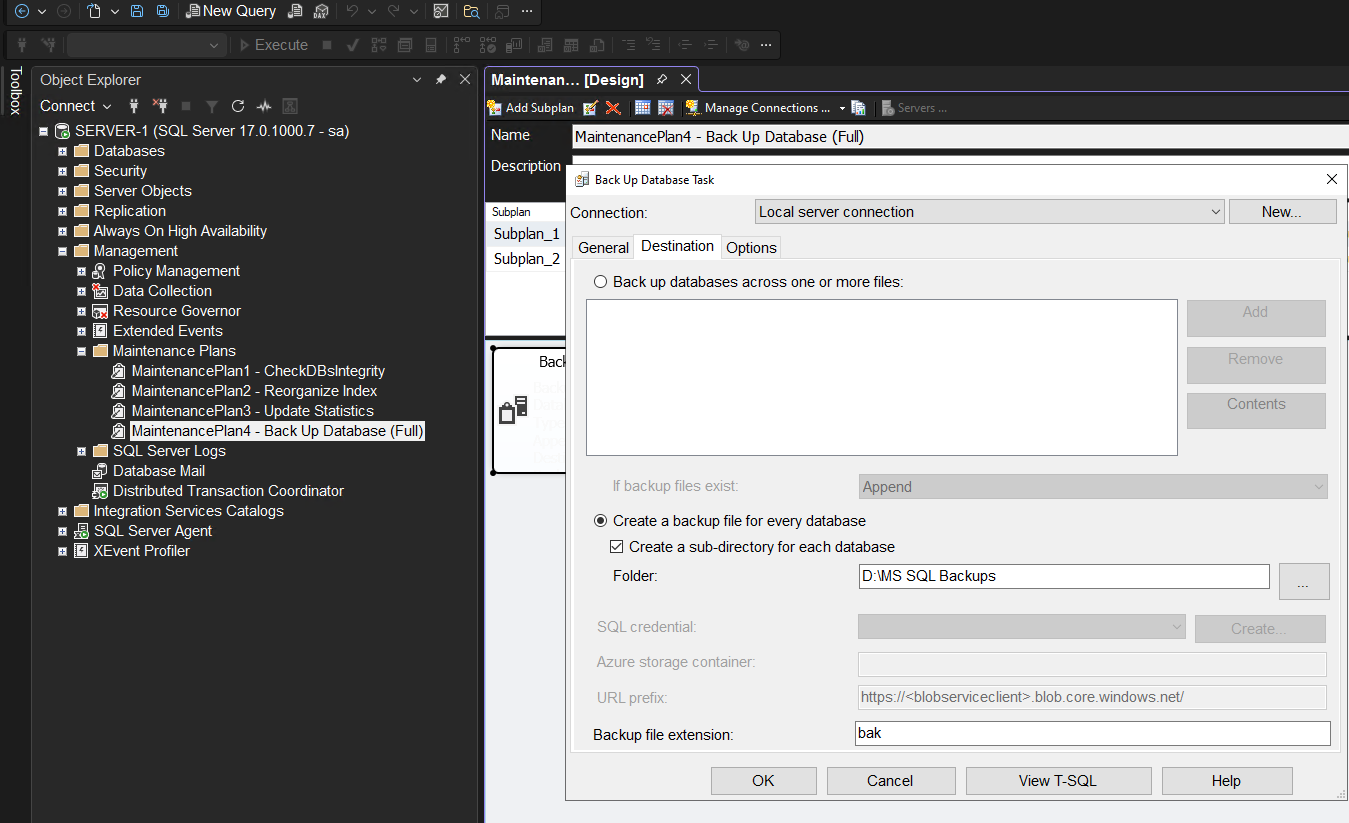Uncheck 'Create a sub-directory for each database'

coord(617,547)
